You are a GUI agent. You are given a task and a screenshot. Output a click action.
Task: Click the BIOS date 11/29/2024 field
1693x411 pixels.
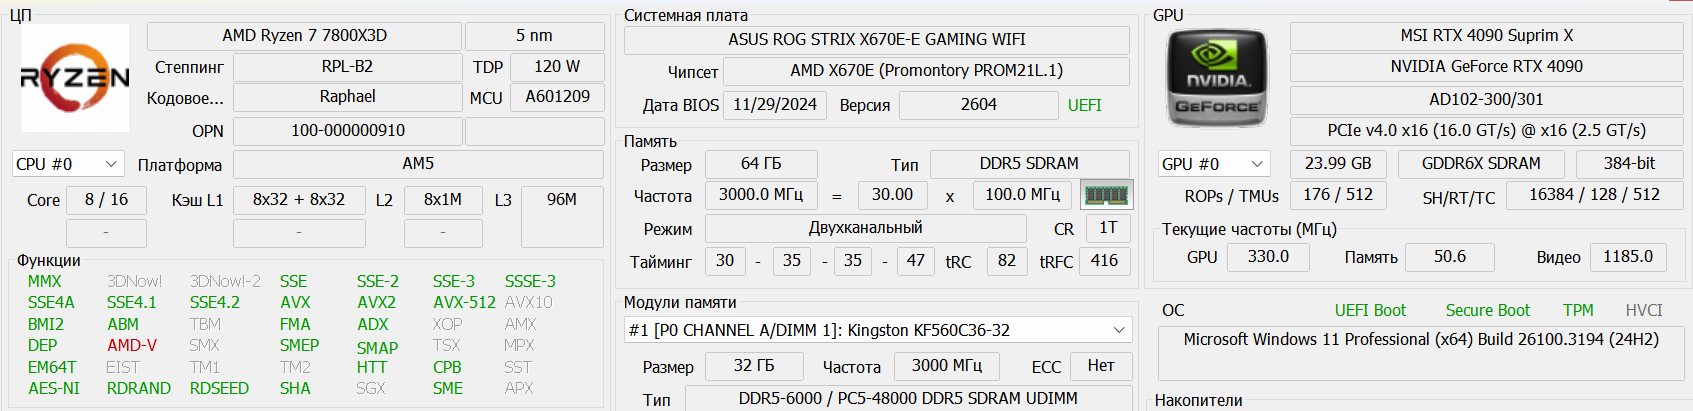click(x=775, y=105)
